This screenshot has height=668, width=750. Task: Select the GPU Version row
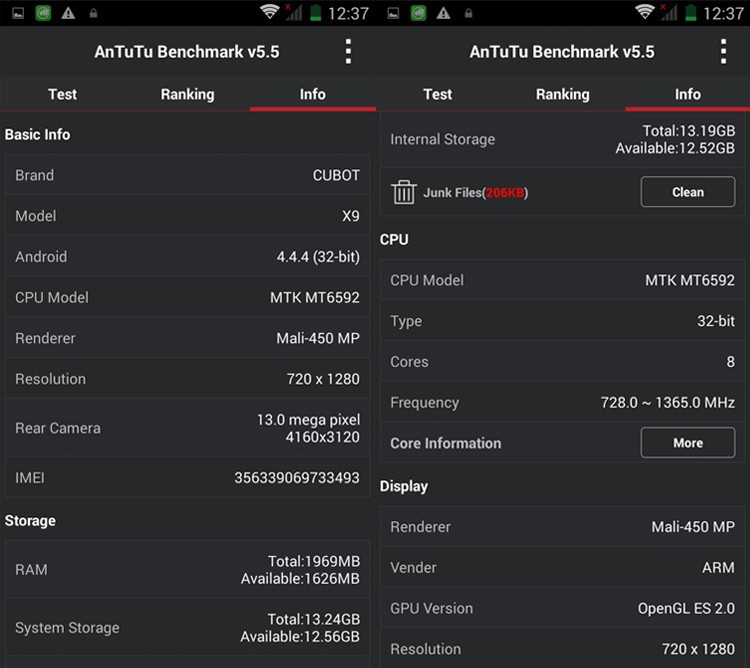pyautogui.click(x=562, y=608)
